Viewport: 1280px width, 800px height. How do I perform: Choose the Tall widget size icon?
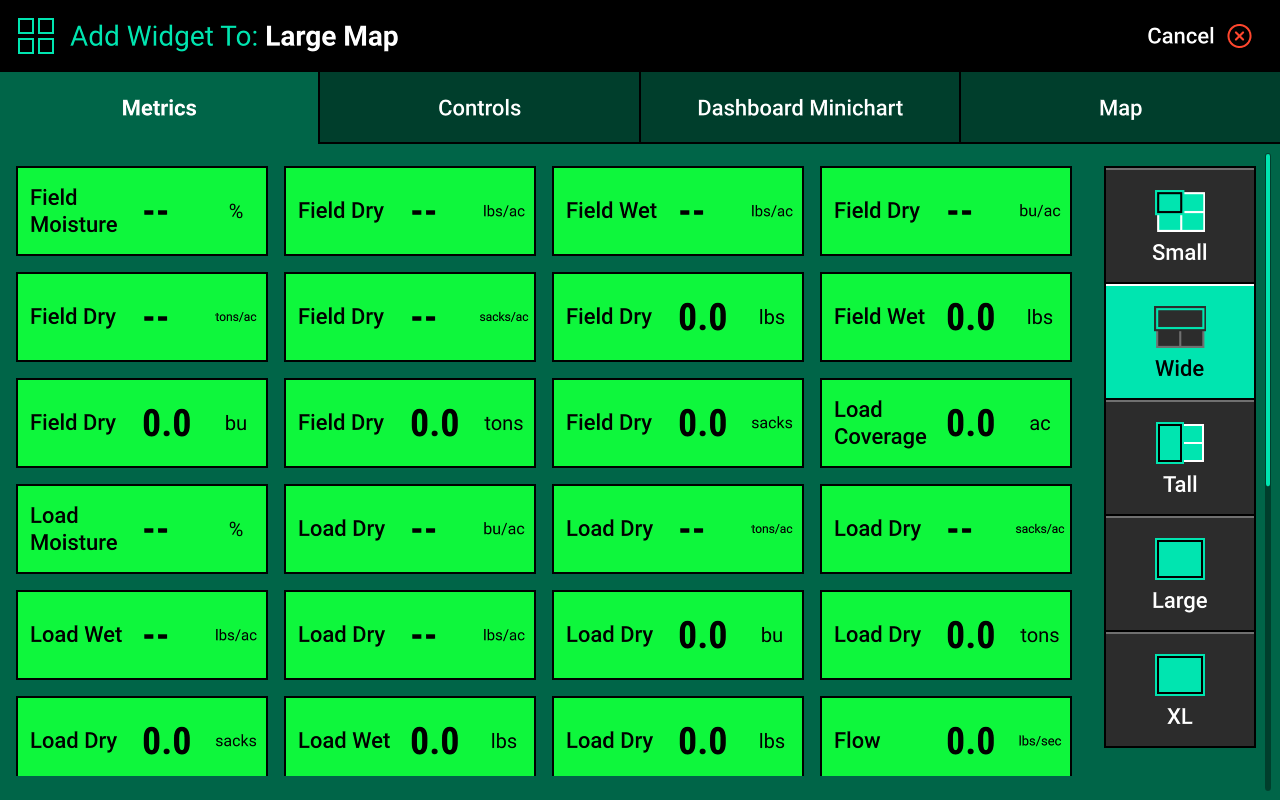1179,443
